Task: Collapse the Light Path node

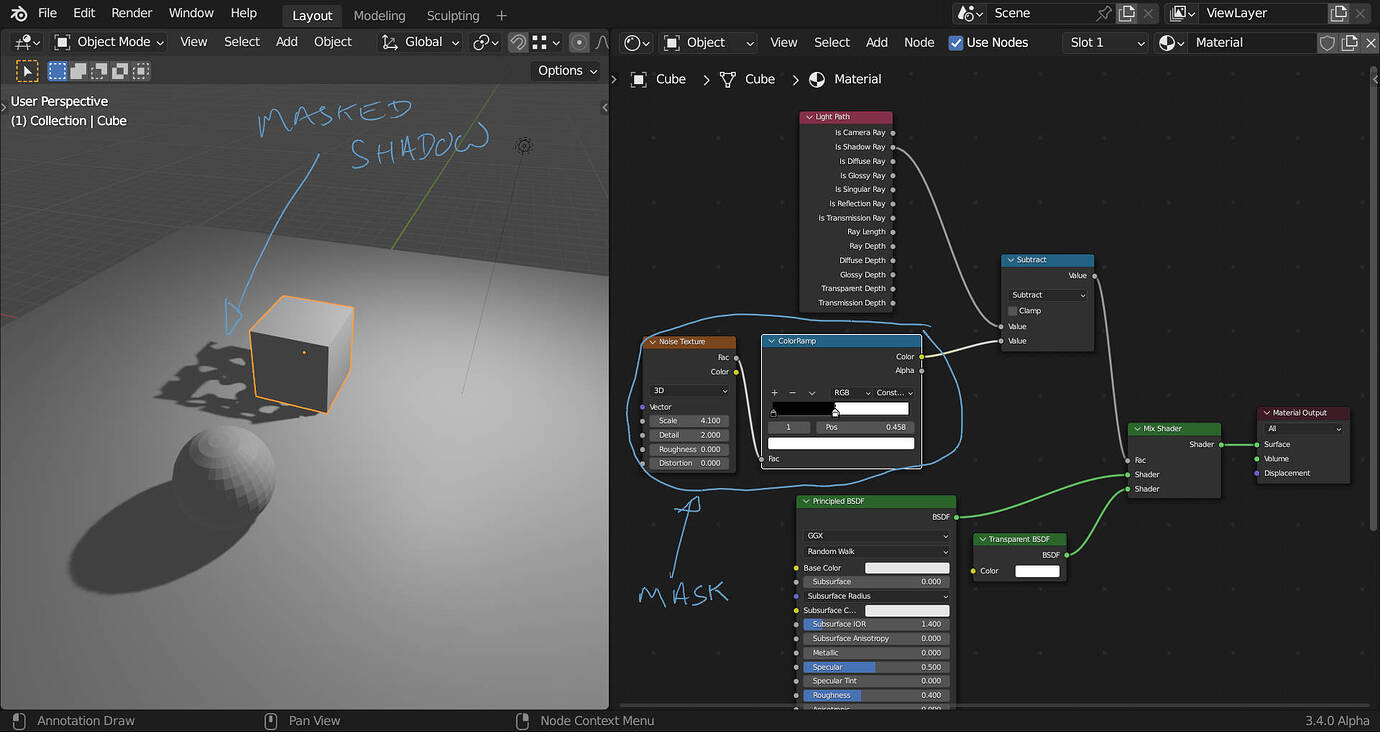Action: 808,117
